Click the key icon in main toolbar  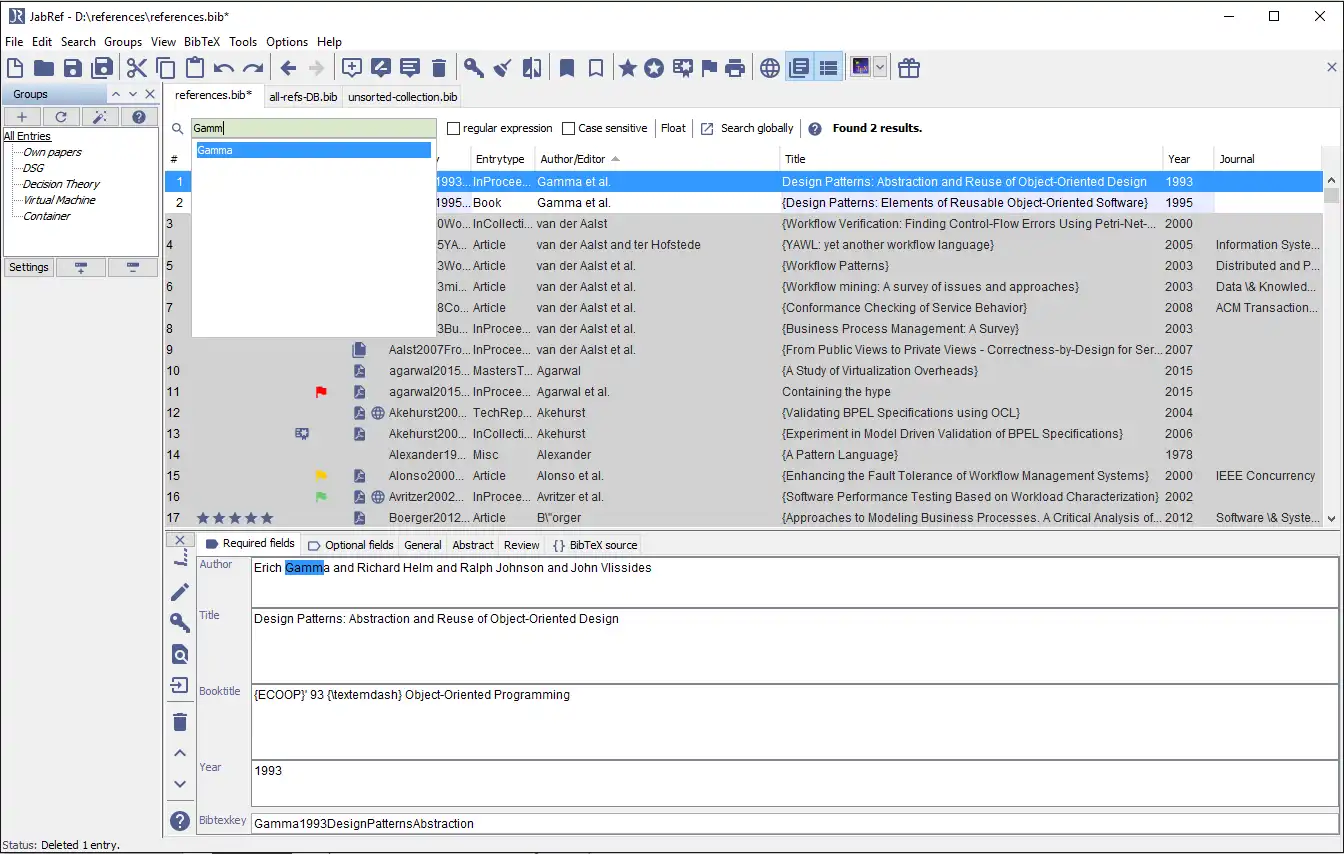[473, 68]
